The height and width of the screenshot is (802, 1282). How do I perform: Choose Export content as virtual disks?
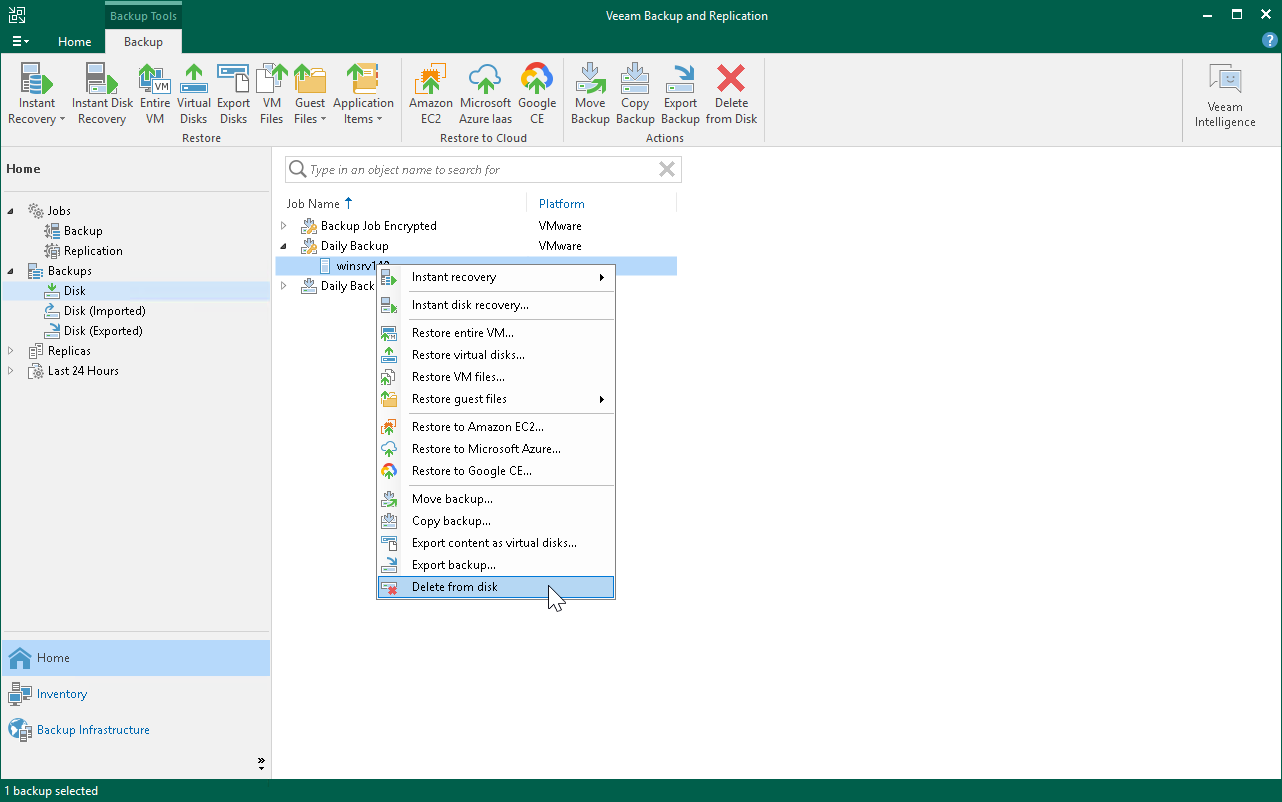click(496, 543)
